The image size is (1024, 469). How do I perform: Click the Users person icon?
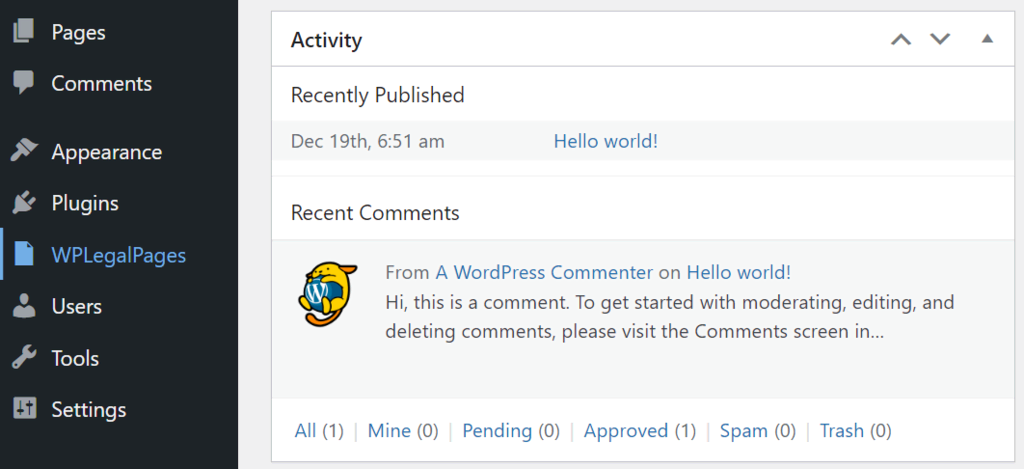click(x=23, y=306)
